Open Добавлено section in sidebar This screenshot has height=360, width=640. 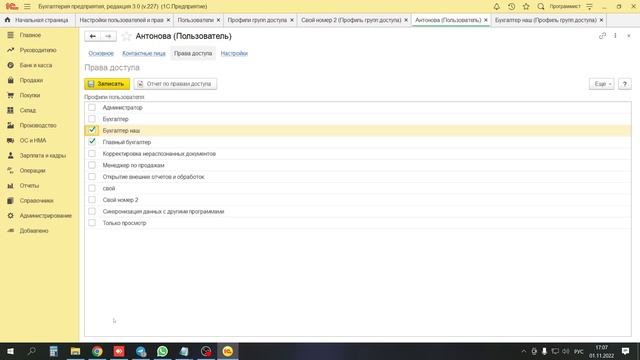coord(34,231)
